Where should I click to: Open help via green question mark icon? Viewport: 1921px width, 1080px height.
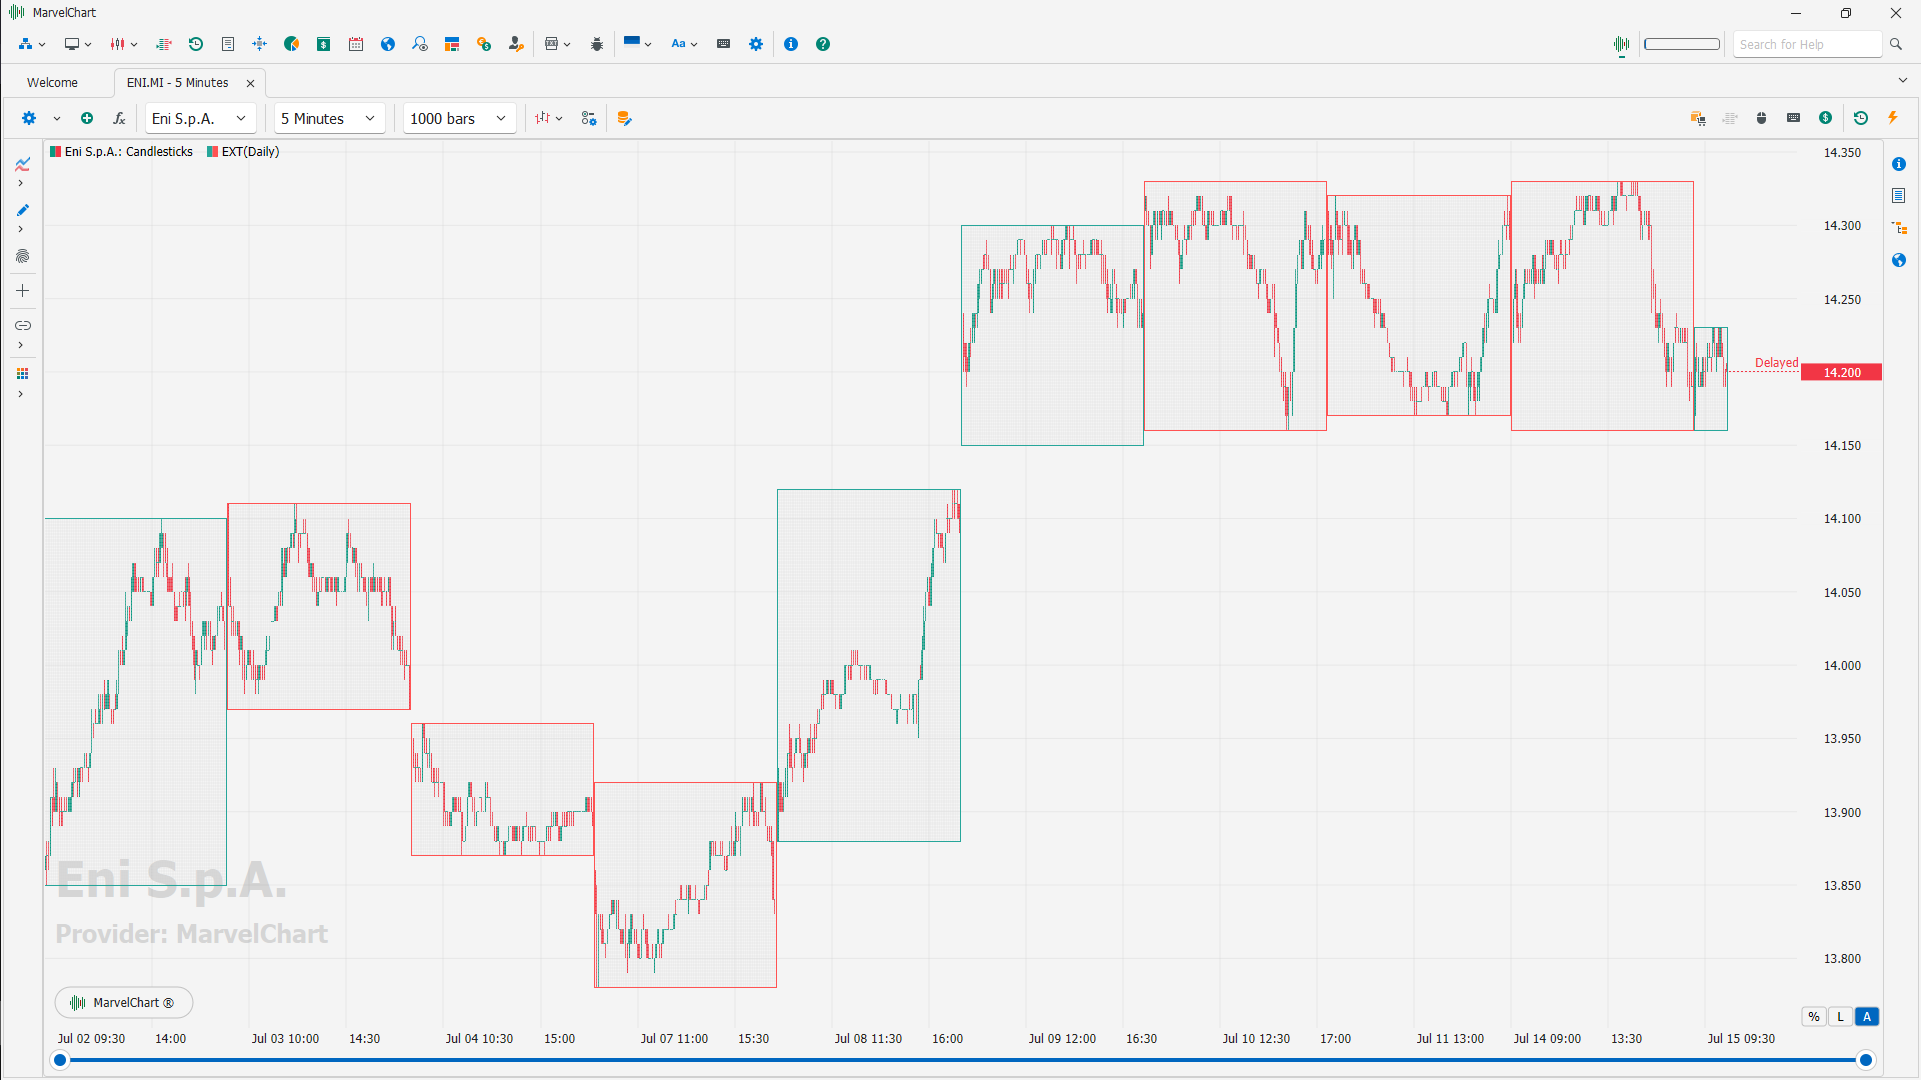[x=823, y=44]
